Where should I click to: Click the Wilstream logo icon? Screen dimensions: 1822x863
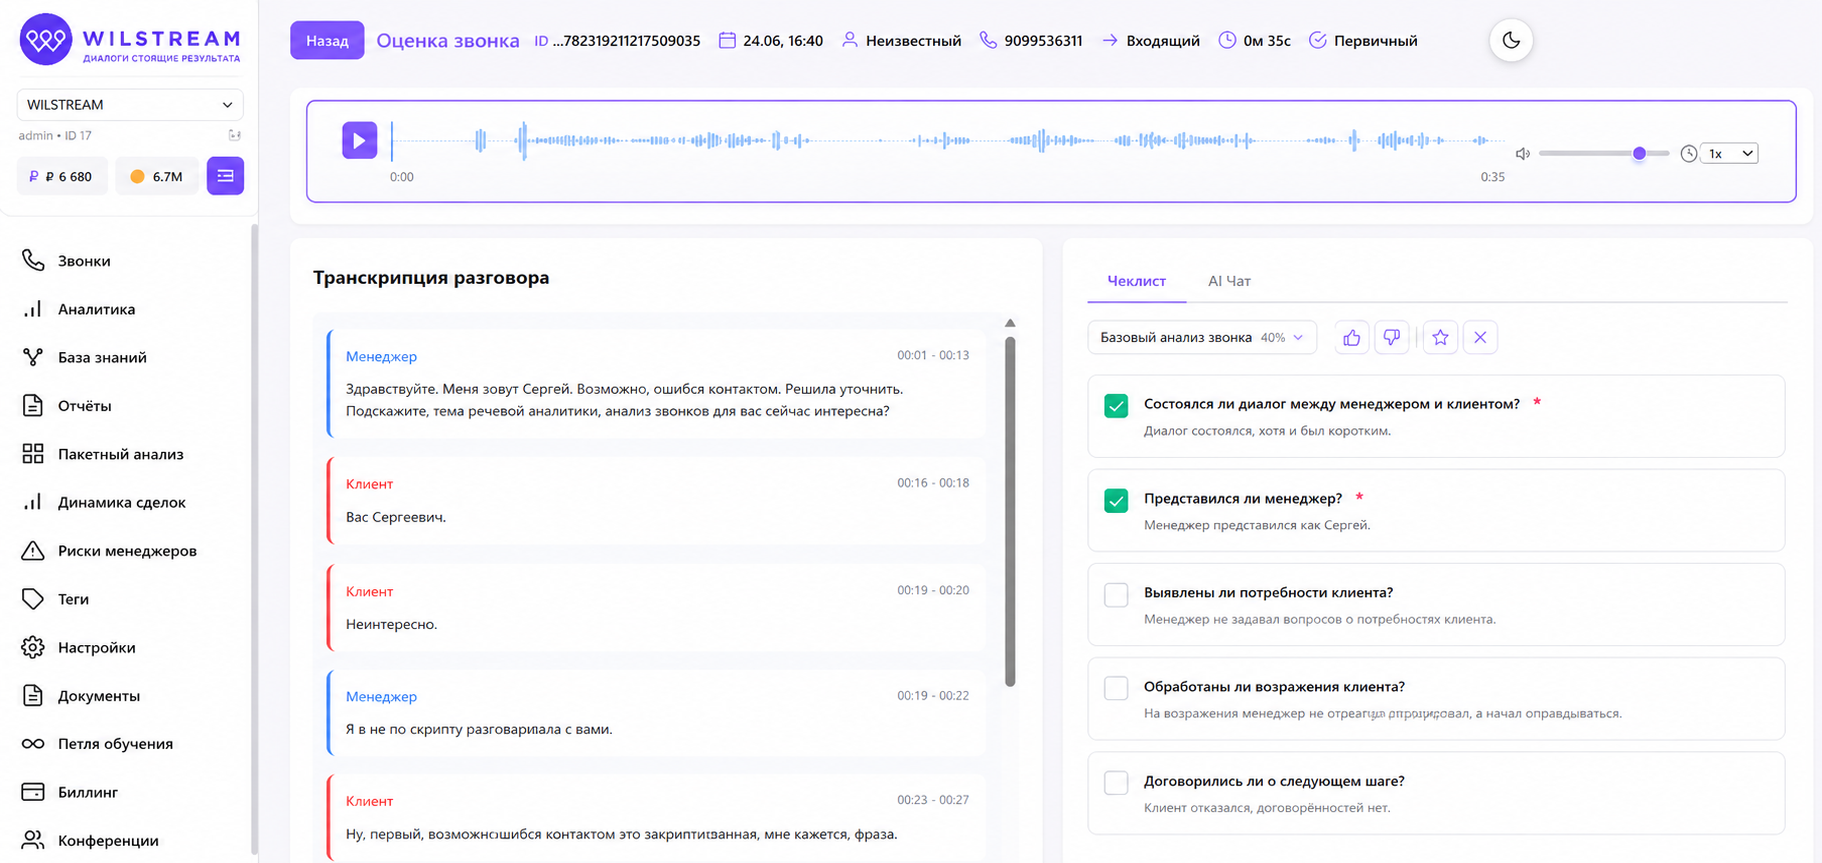pyautogui.click(x=46, y=40)
